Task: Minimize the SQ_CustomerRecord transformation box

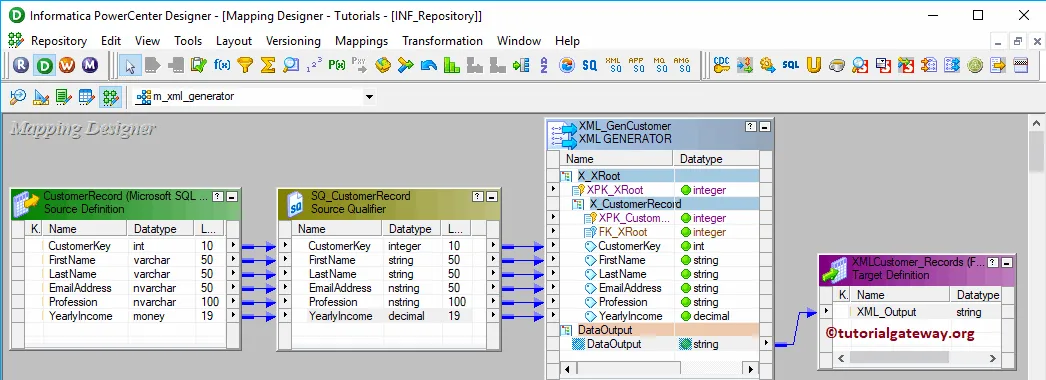Action: coord(492,197)
